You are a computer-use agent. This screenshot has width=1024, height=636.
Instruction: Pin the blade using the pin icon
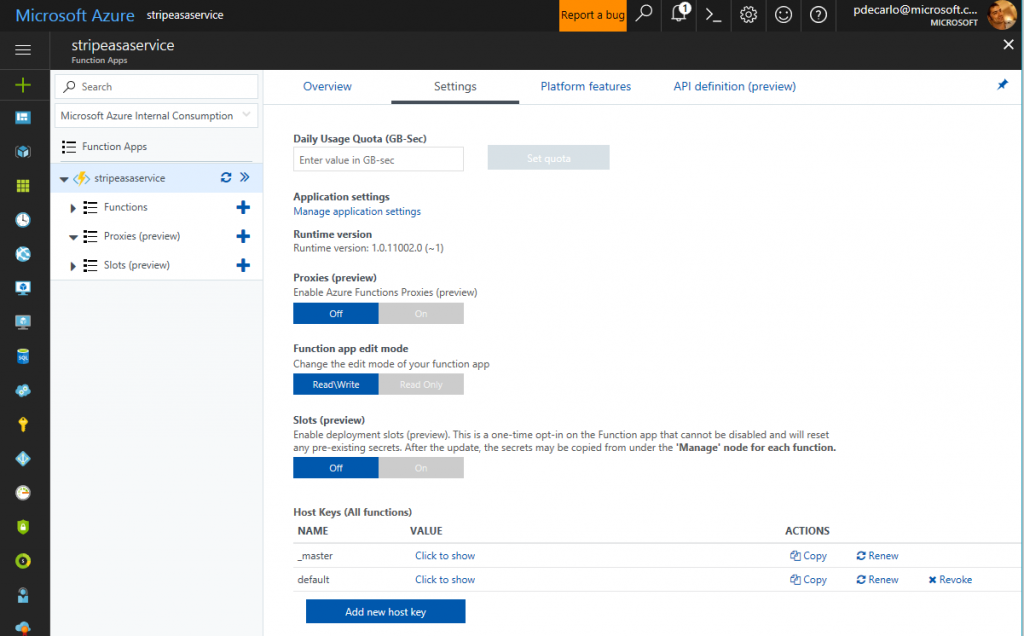click(1002, 85)
